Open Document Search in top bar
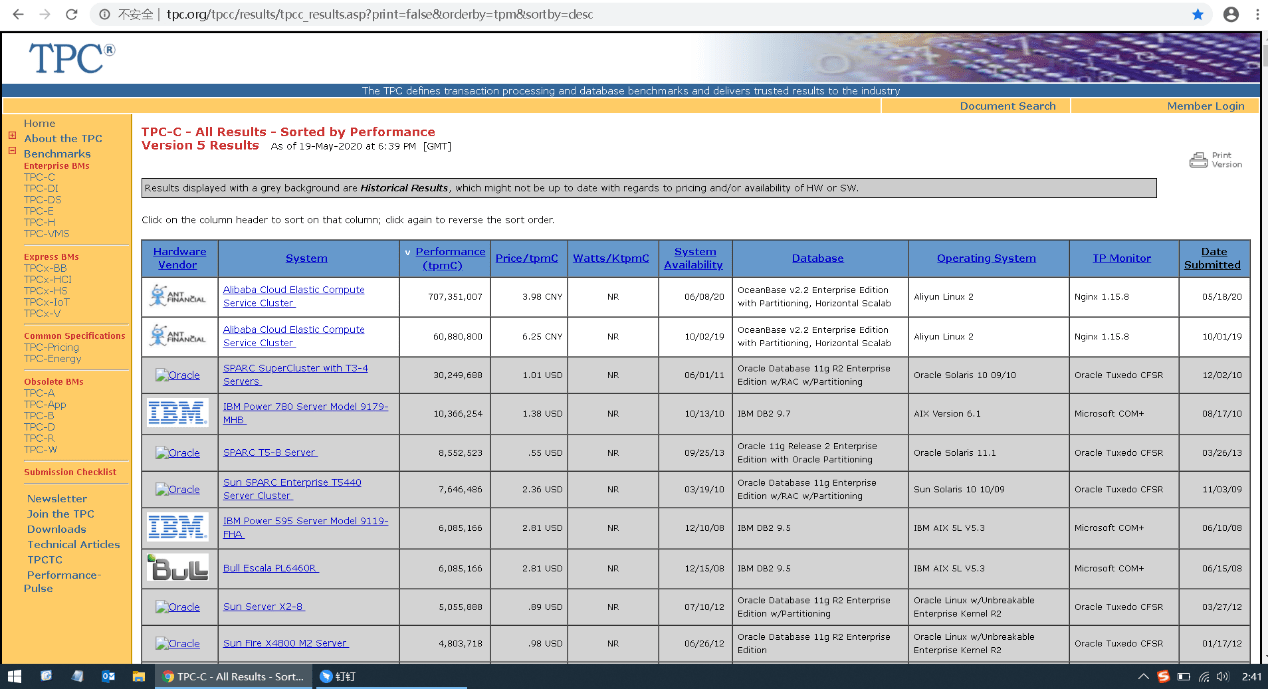The image size is (1268, 689). click(x=1007, y=106)
